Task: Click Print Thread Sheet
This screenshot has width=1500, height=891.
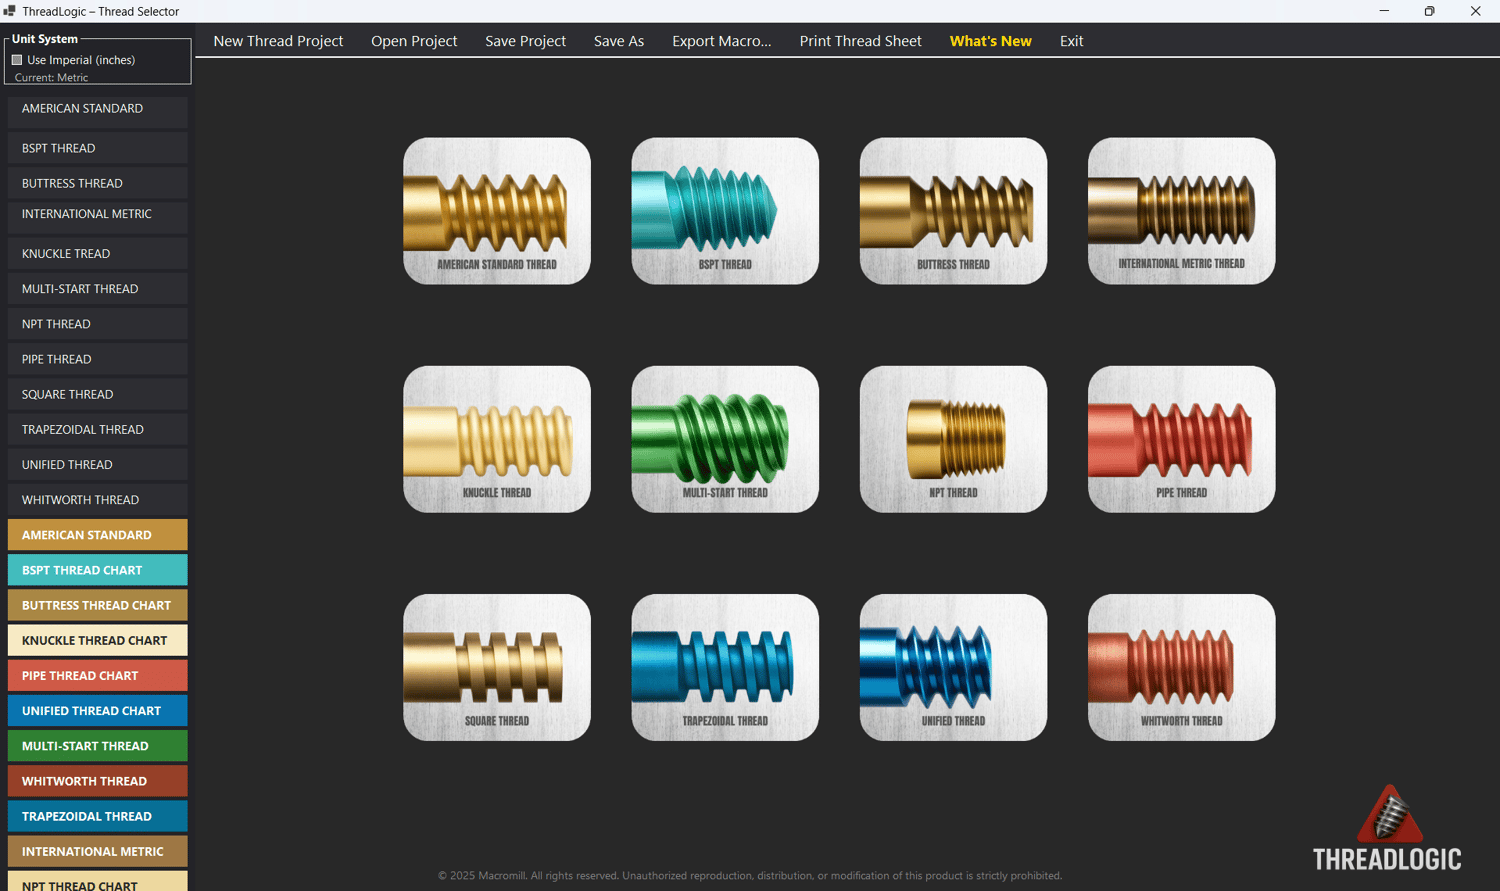Action: pos(860,41)
